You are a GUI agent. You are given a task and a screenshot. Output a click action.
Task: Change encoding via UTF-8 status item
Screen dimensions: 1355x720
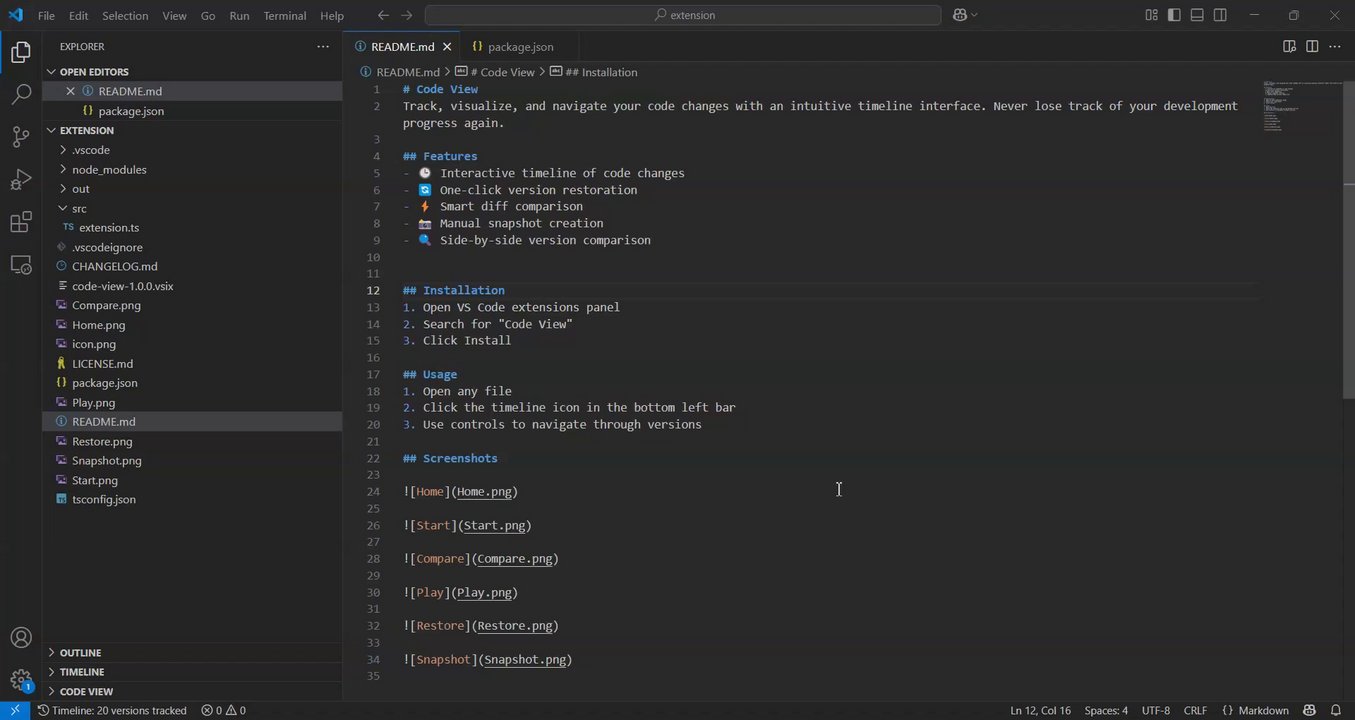(1155, 710)
